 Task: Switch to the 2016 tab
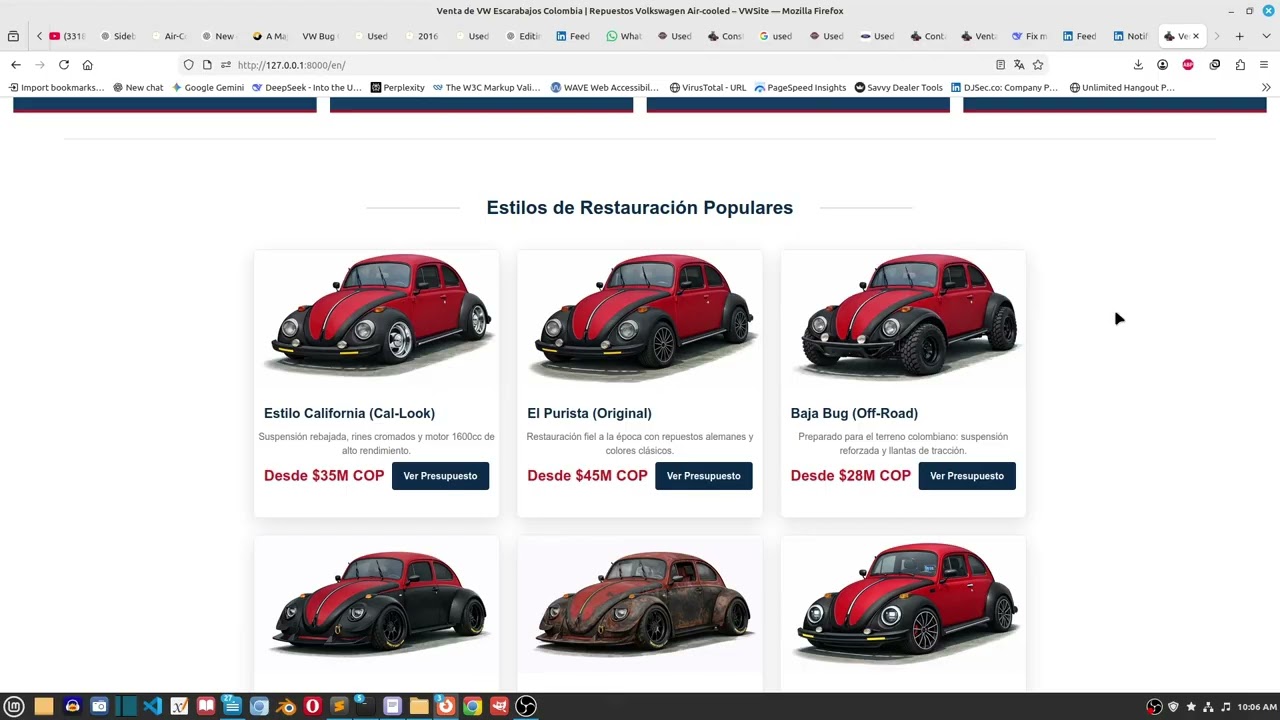422,36
